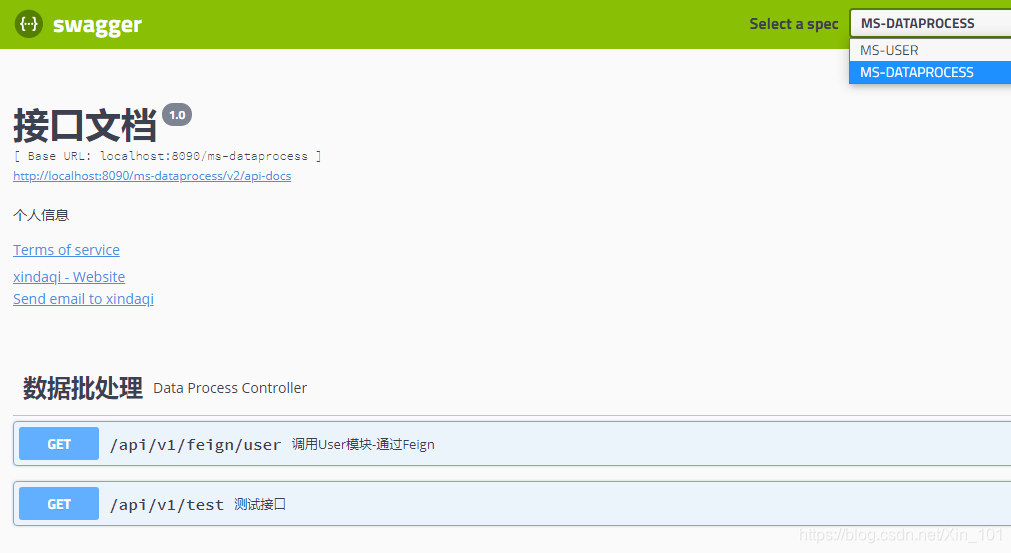Viewport: 1011px width, 553px height.
Task: Click Send email to xindaqi
Action: pos(83,299)
